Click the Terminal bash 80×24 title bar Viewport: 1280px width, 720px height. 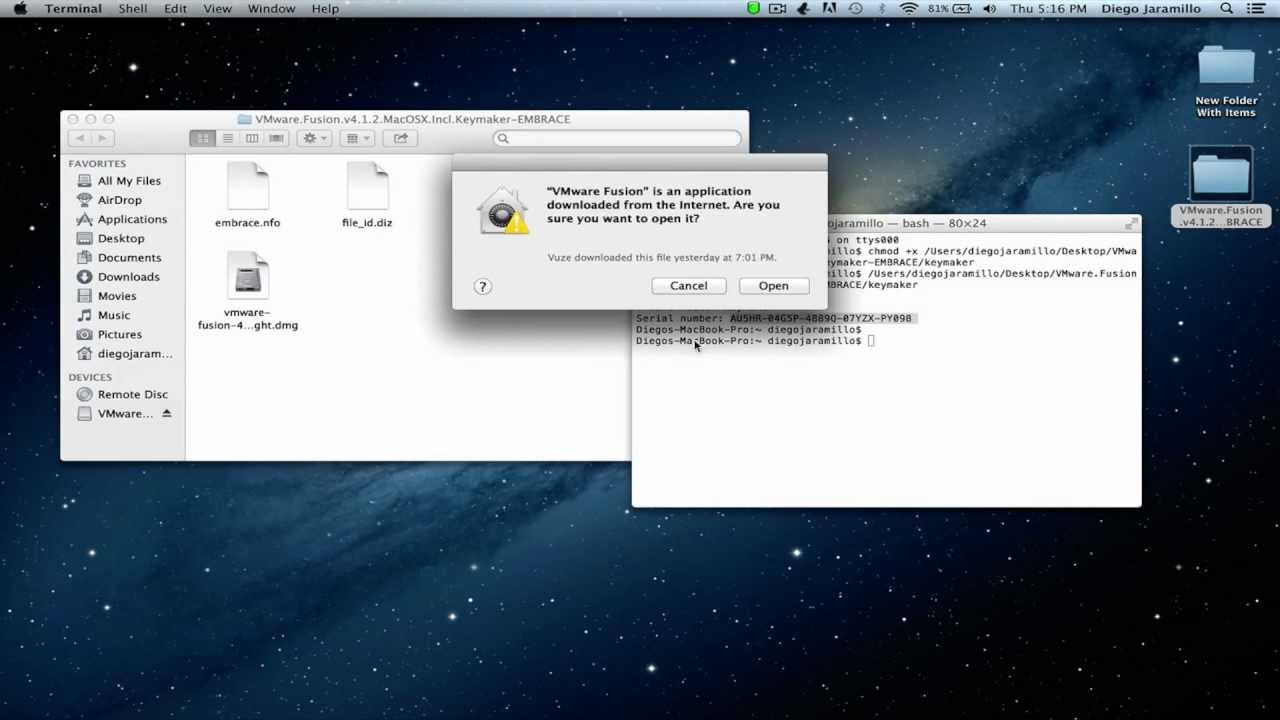pos(886,223)
